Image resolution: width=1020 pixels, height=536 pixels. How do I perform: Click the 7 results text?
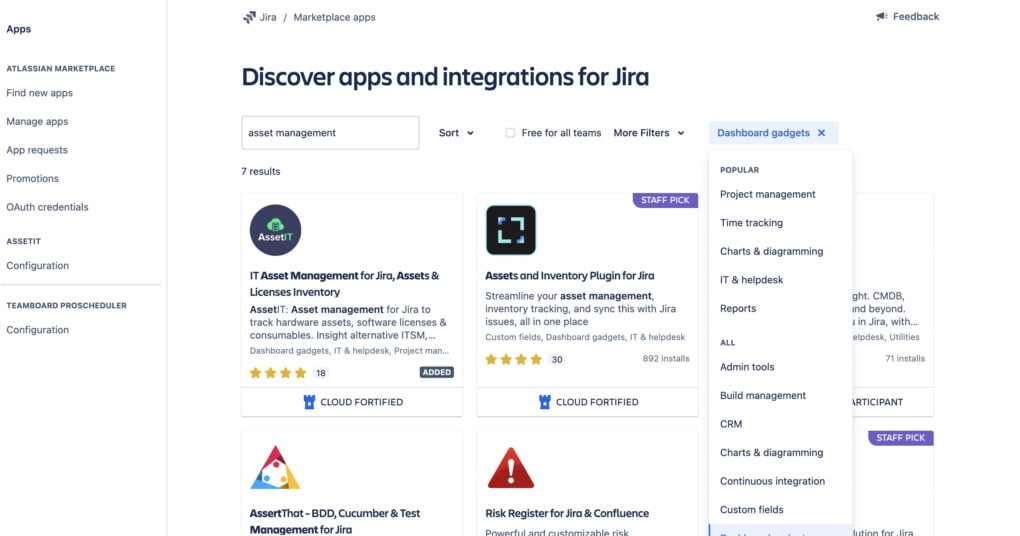tap(261, 172)
